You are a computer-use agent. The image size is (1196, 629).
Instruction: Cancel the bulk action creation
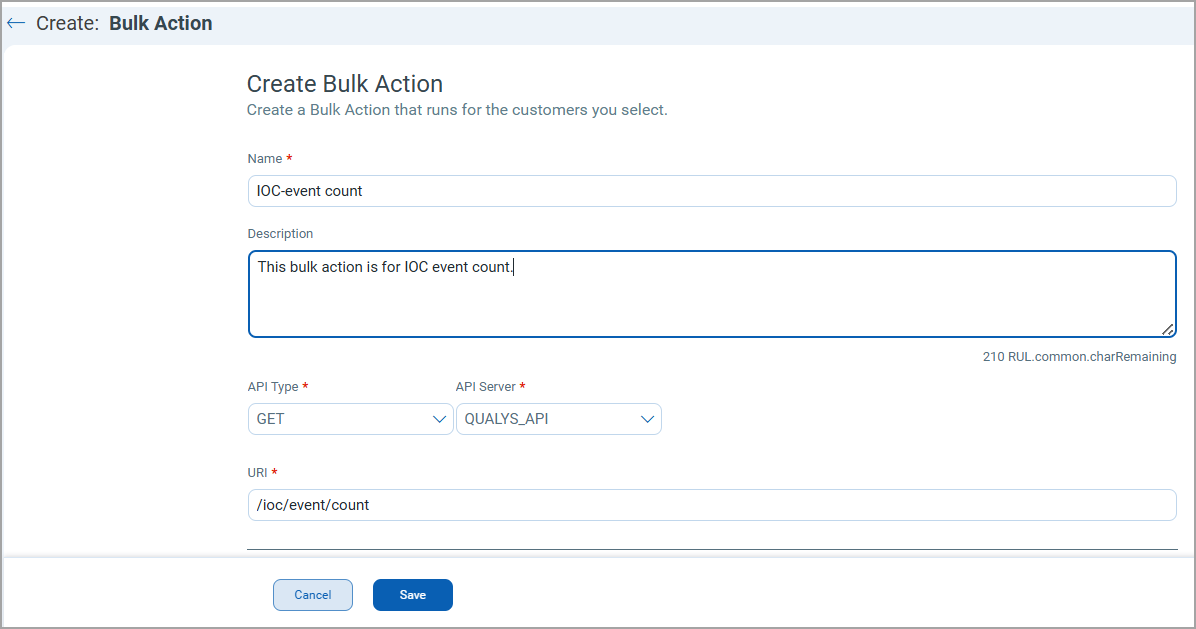tap(313, 595)
